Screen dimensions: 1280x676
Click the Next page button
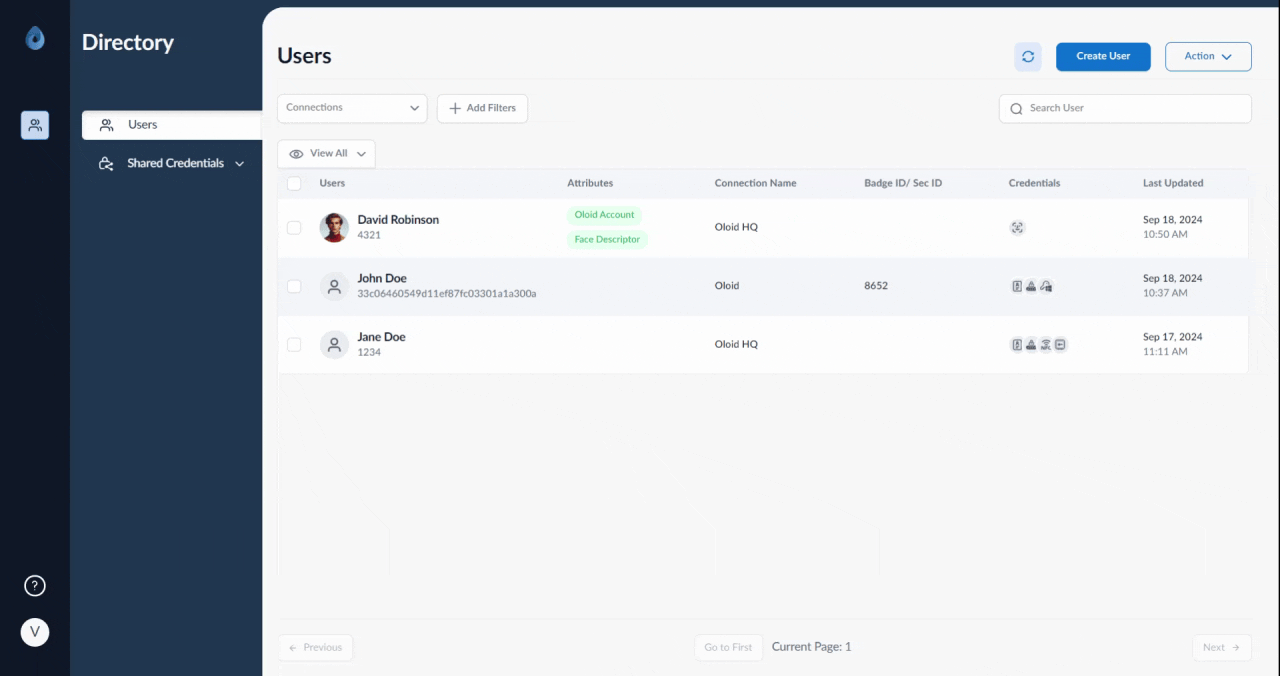1222,648
